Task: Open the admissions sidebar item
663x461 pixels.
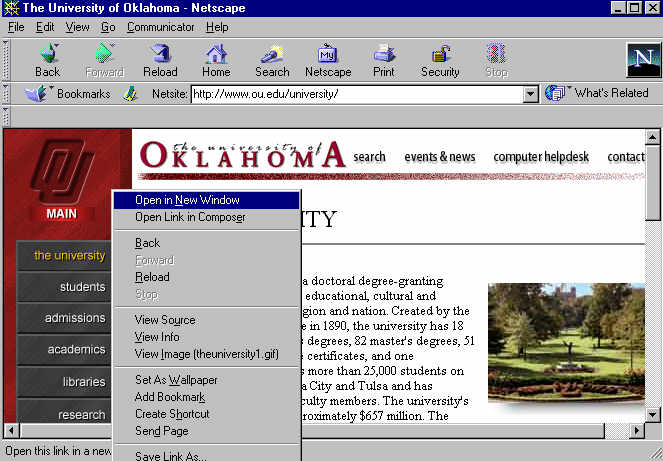Action: coord(64,318)
